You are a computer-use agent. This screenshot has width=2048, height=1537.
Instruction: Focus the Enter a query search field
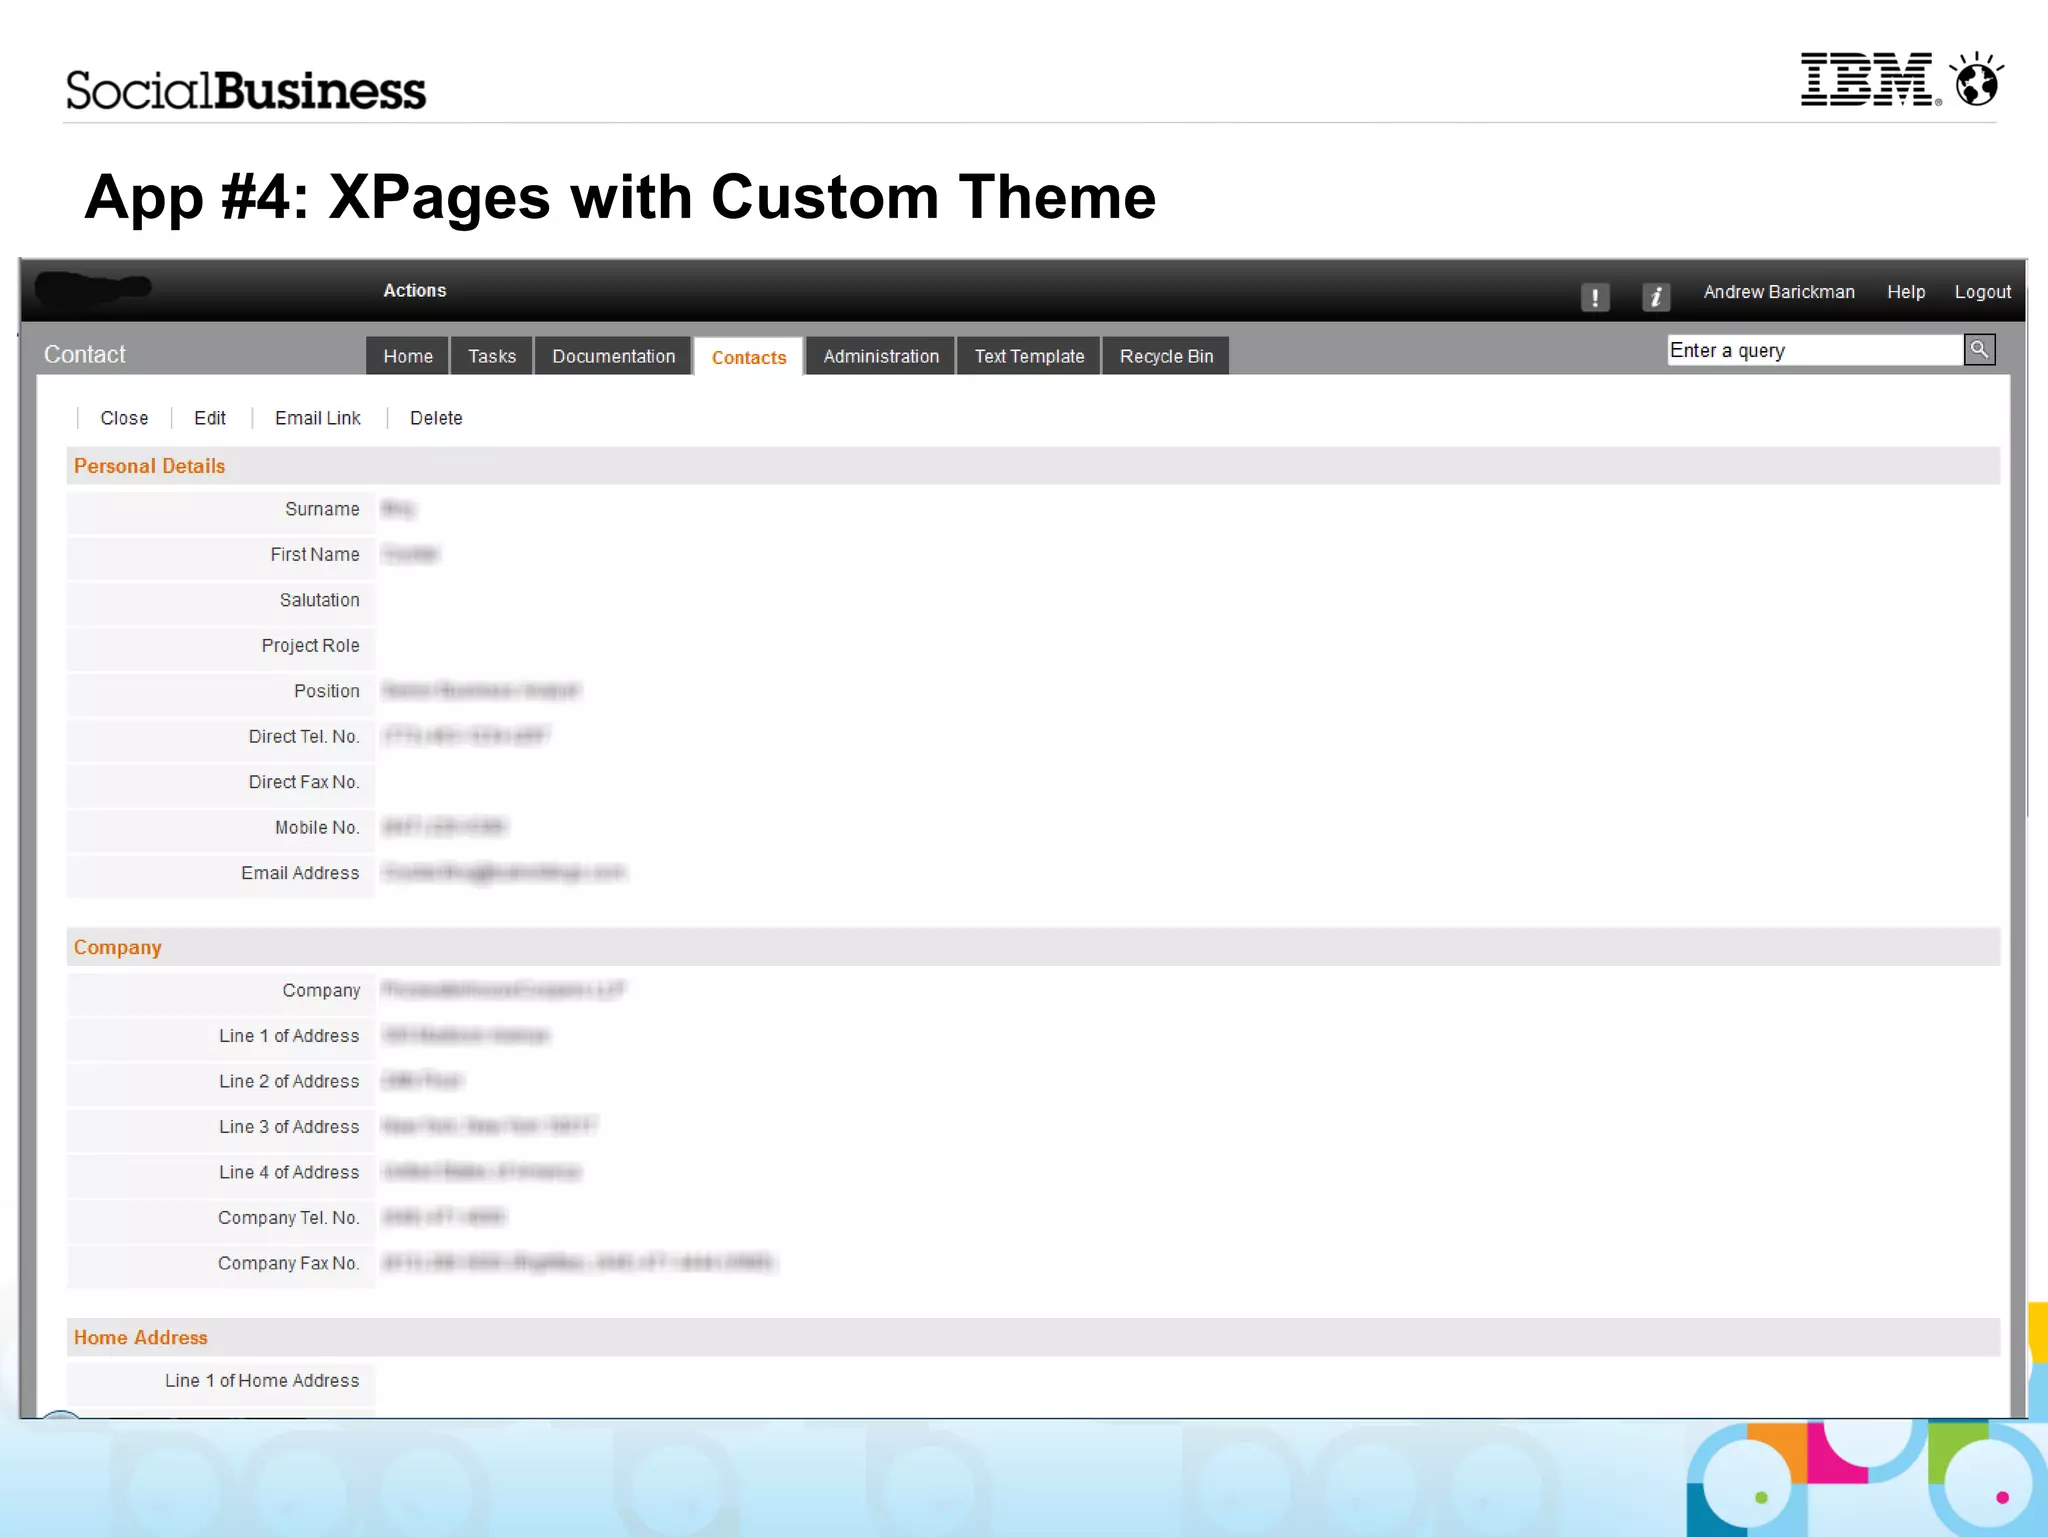[1815, 350]
